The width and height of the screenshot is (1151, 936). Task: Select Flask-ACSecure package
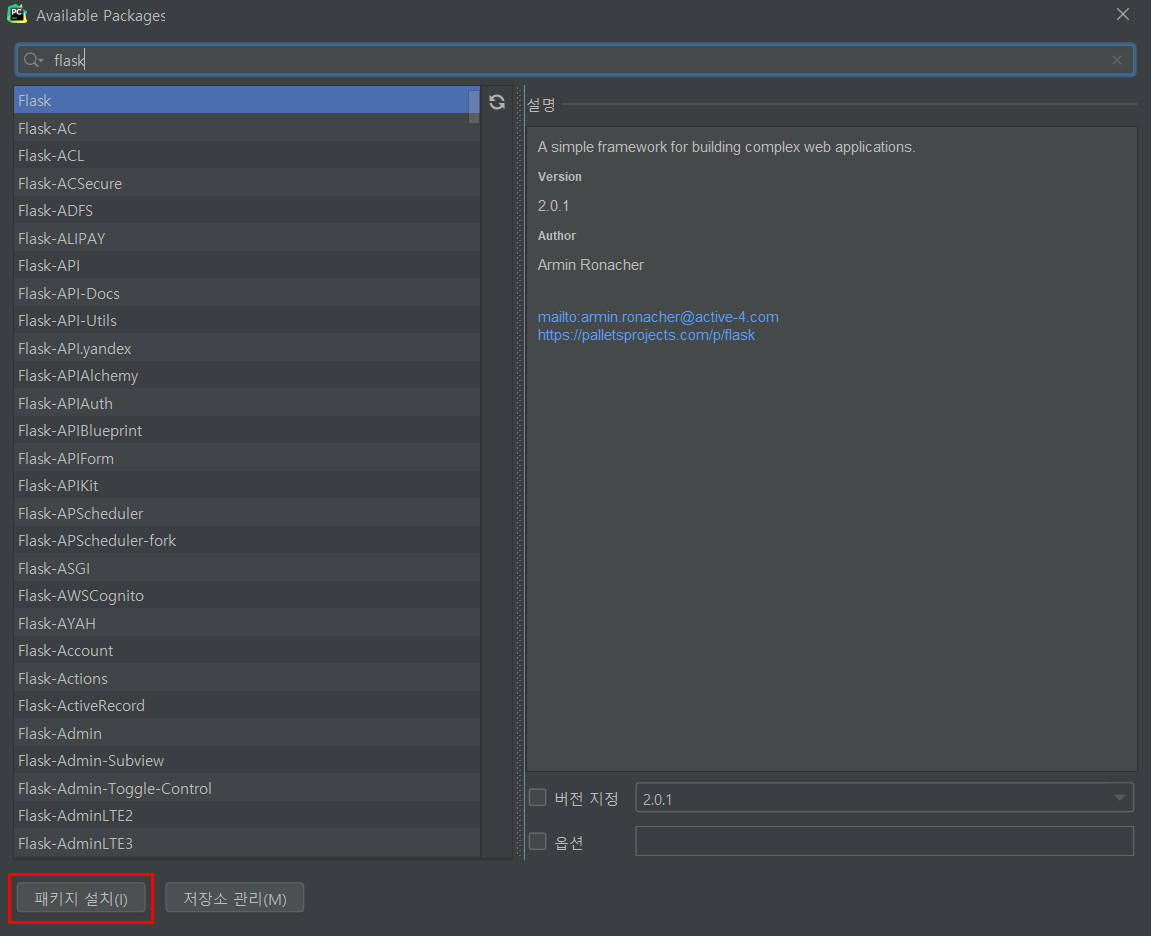[x=247, y=184]
